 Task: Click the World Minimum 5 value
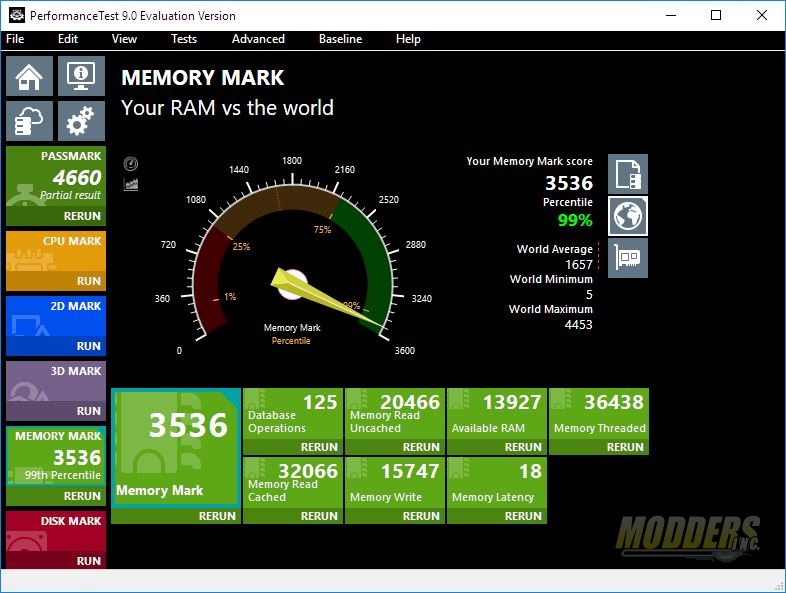[x=590, y=295]
